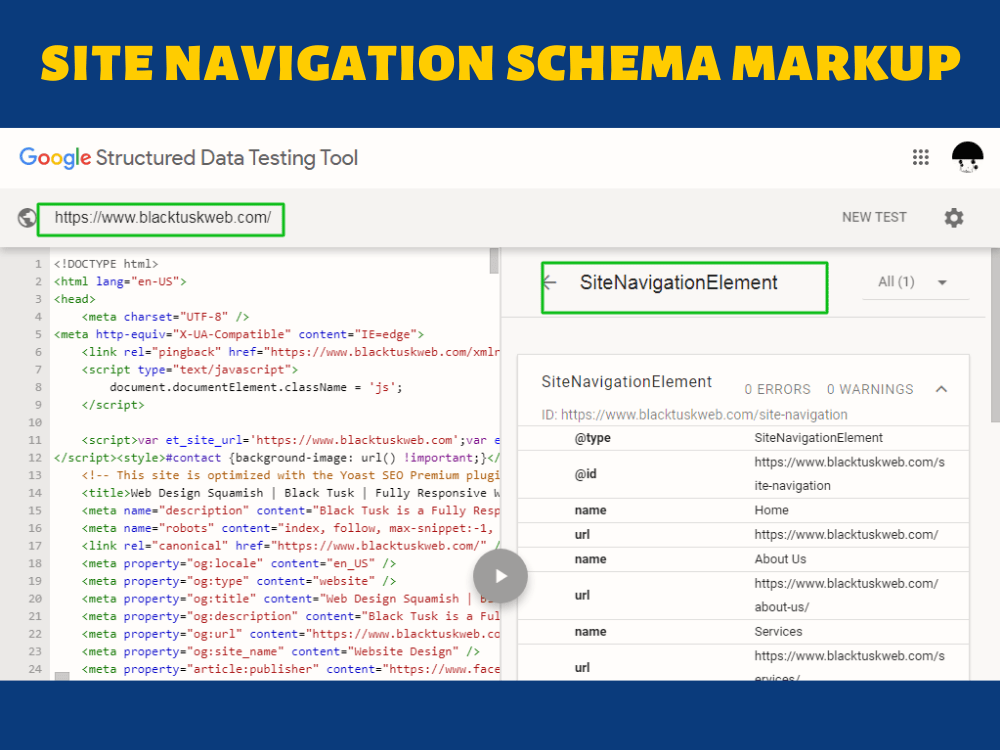Click the article:publisher meta line
The image size is (1000, 750).
(290, 669)
